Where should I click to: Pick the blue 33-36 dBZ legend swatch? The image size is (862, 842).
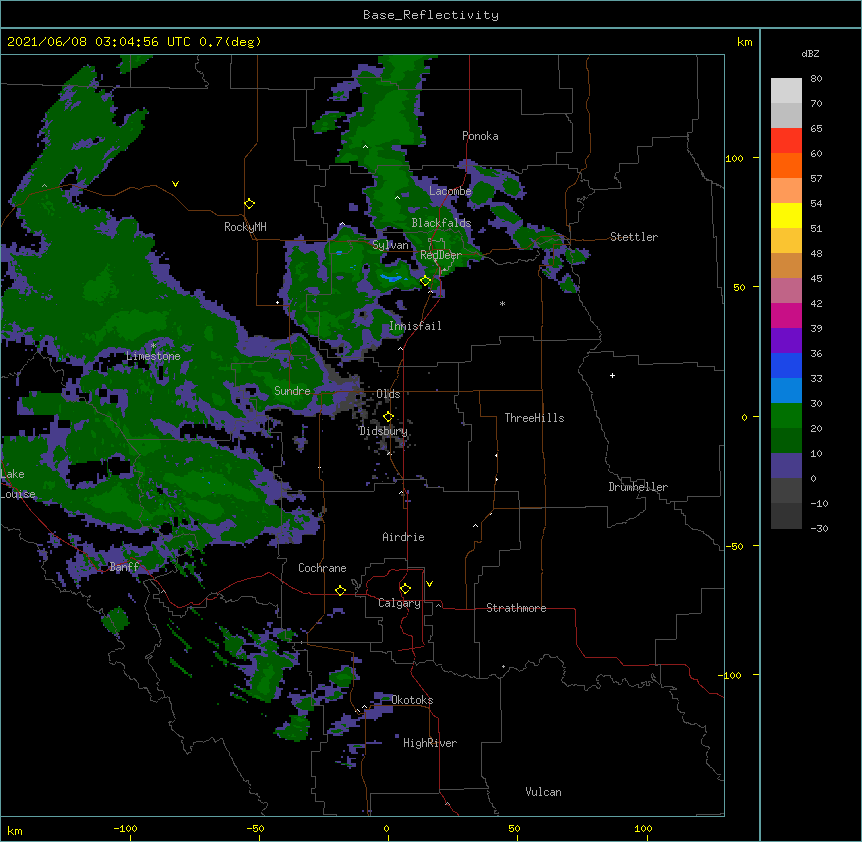pos(786,365)
